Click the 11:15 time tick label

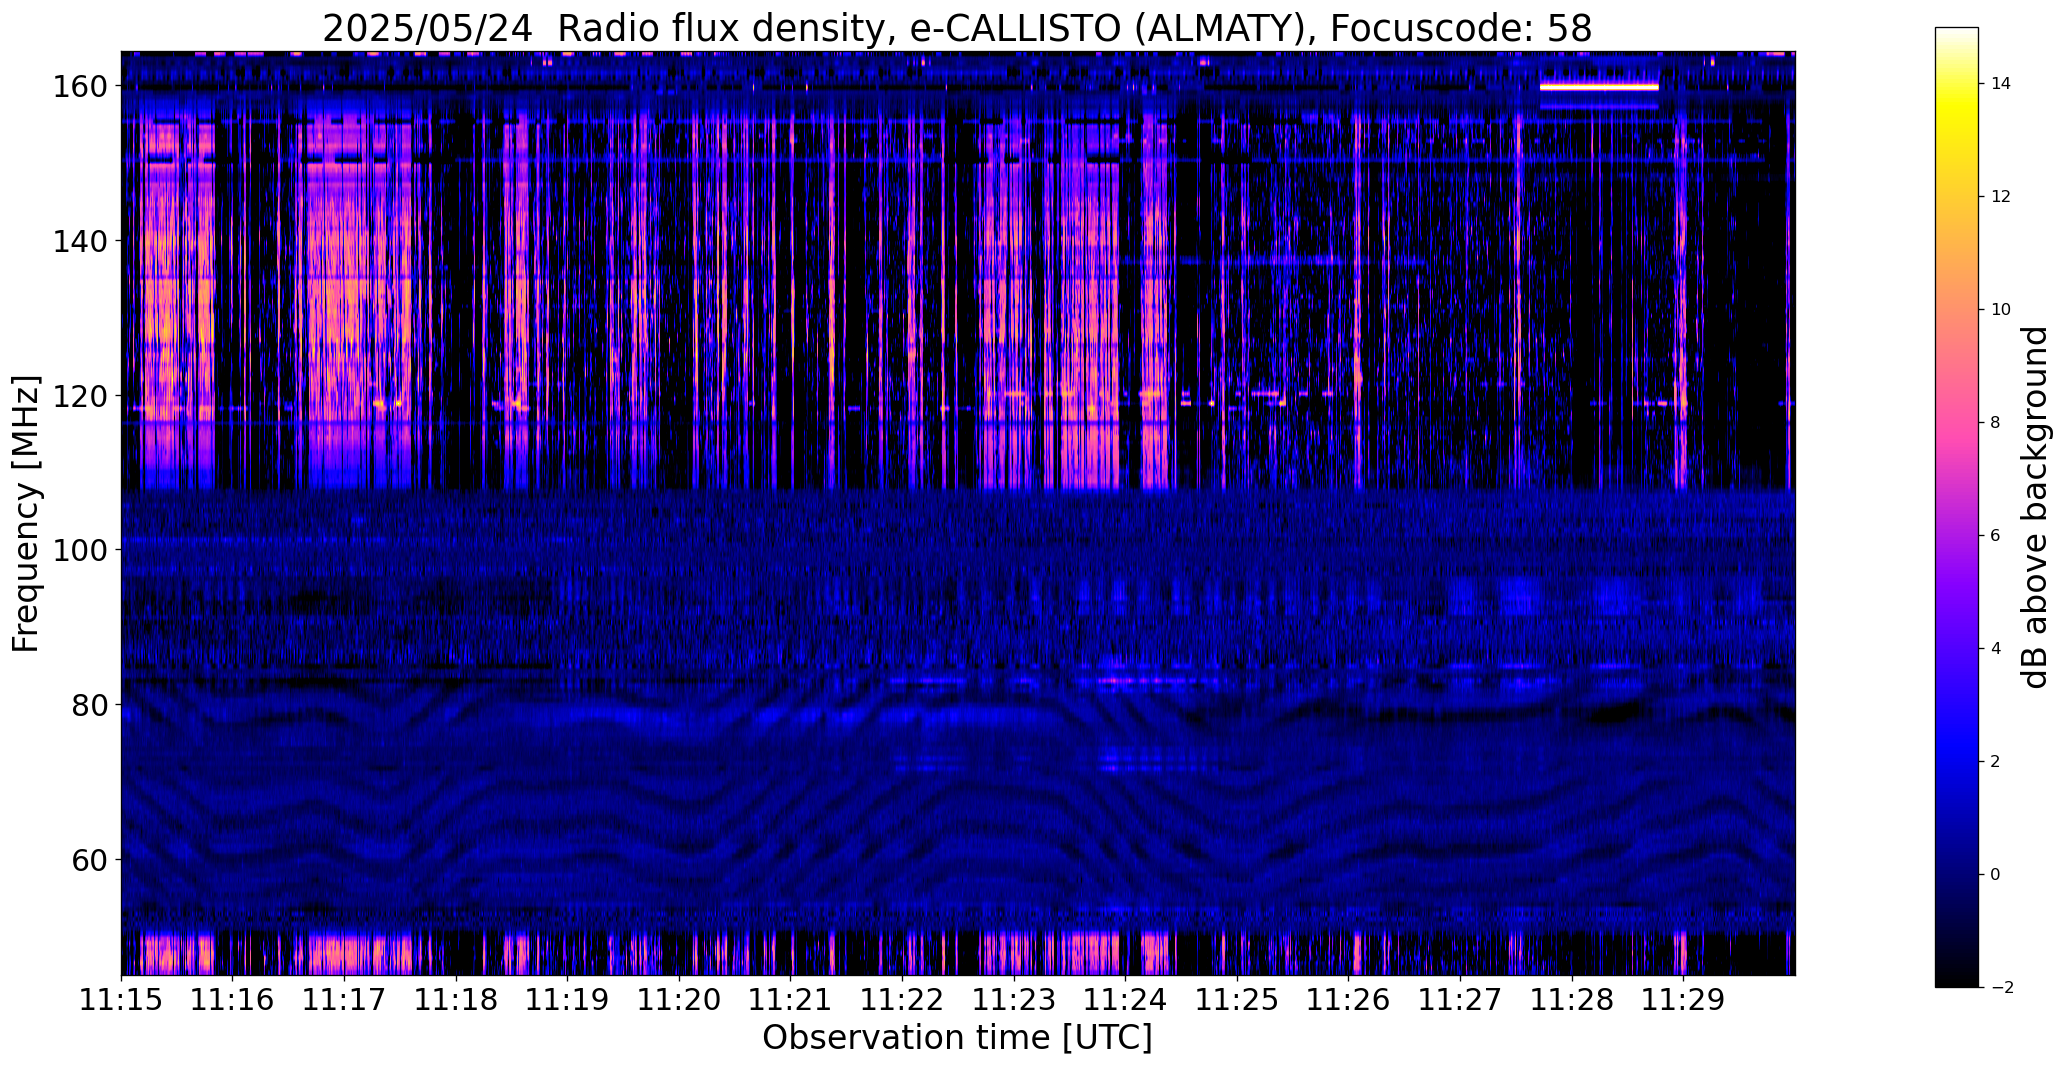point(122,1000)
